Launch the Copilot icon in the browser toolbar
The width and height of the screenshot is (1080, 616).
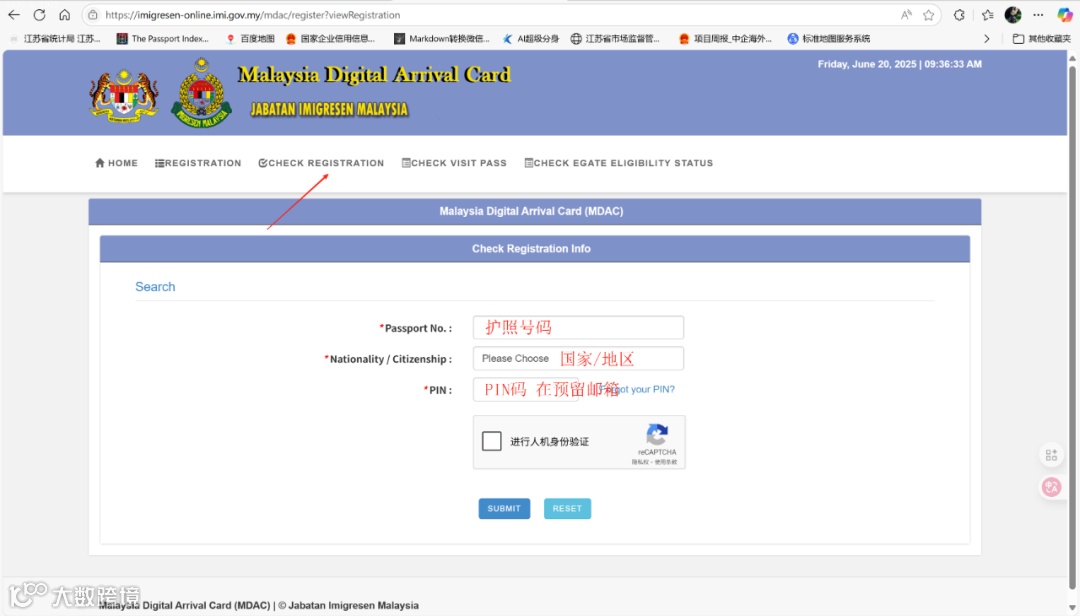pos(1065,14)
